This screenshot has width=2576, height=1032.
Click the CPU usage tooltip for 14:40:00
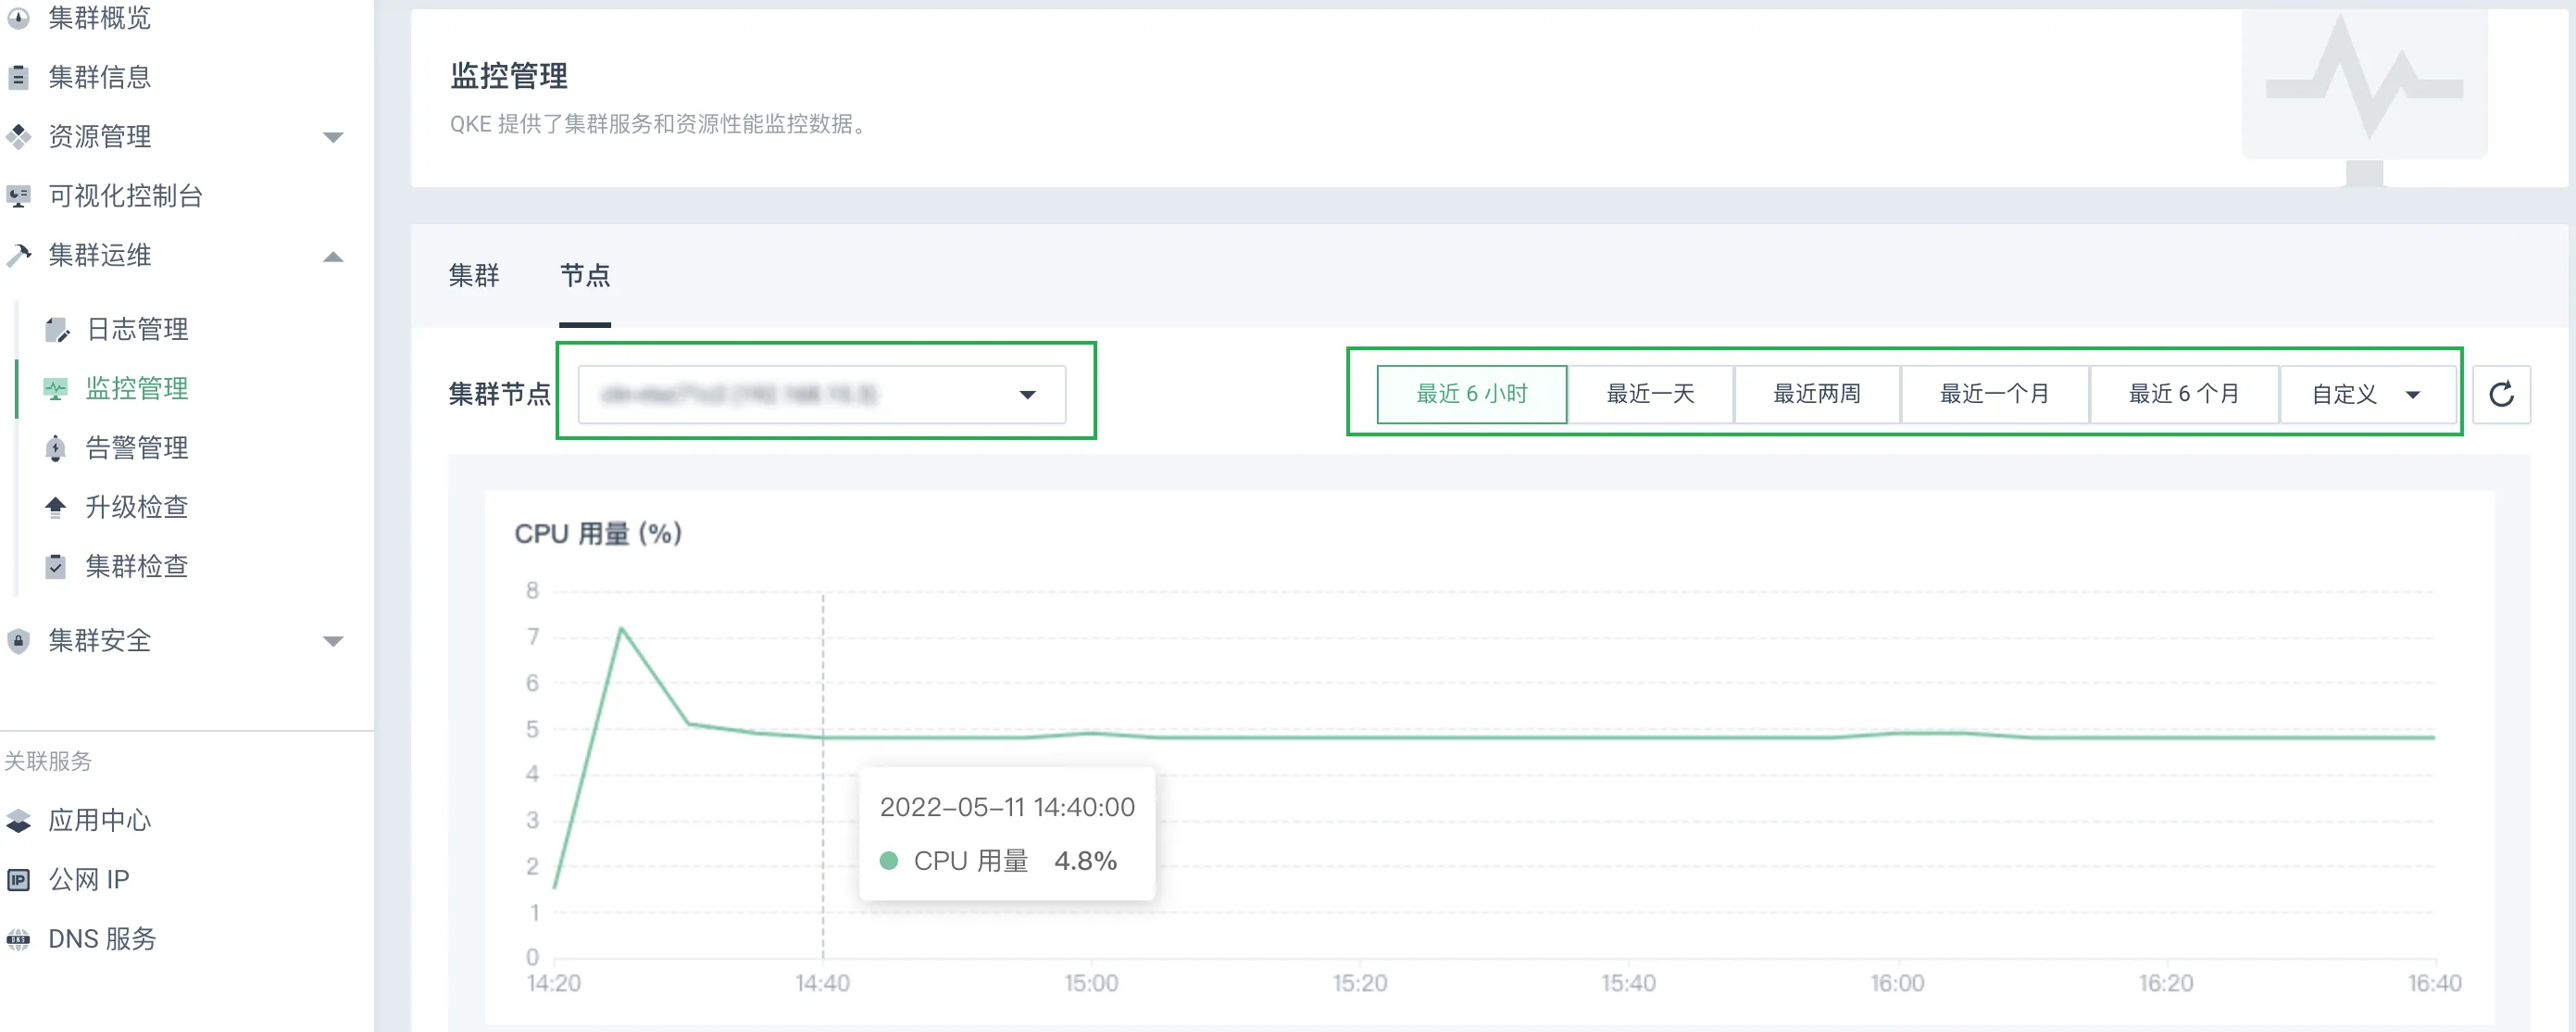tap(1007, 833)
